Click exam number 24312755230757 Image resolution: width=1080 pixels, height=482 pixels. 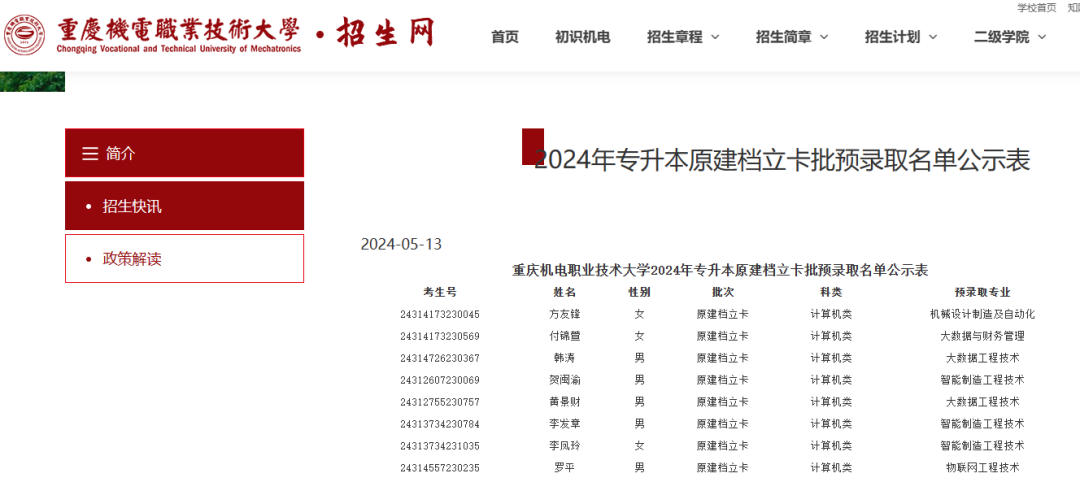[439, 402]
